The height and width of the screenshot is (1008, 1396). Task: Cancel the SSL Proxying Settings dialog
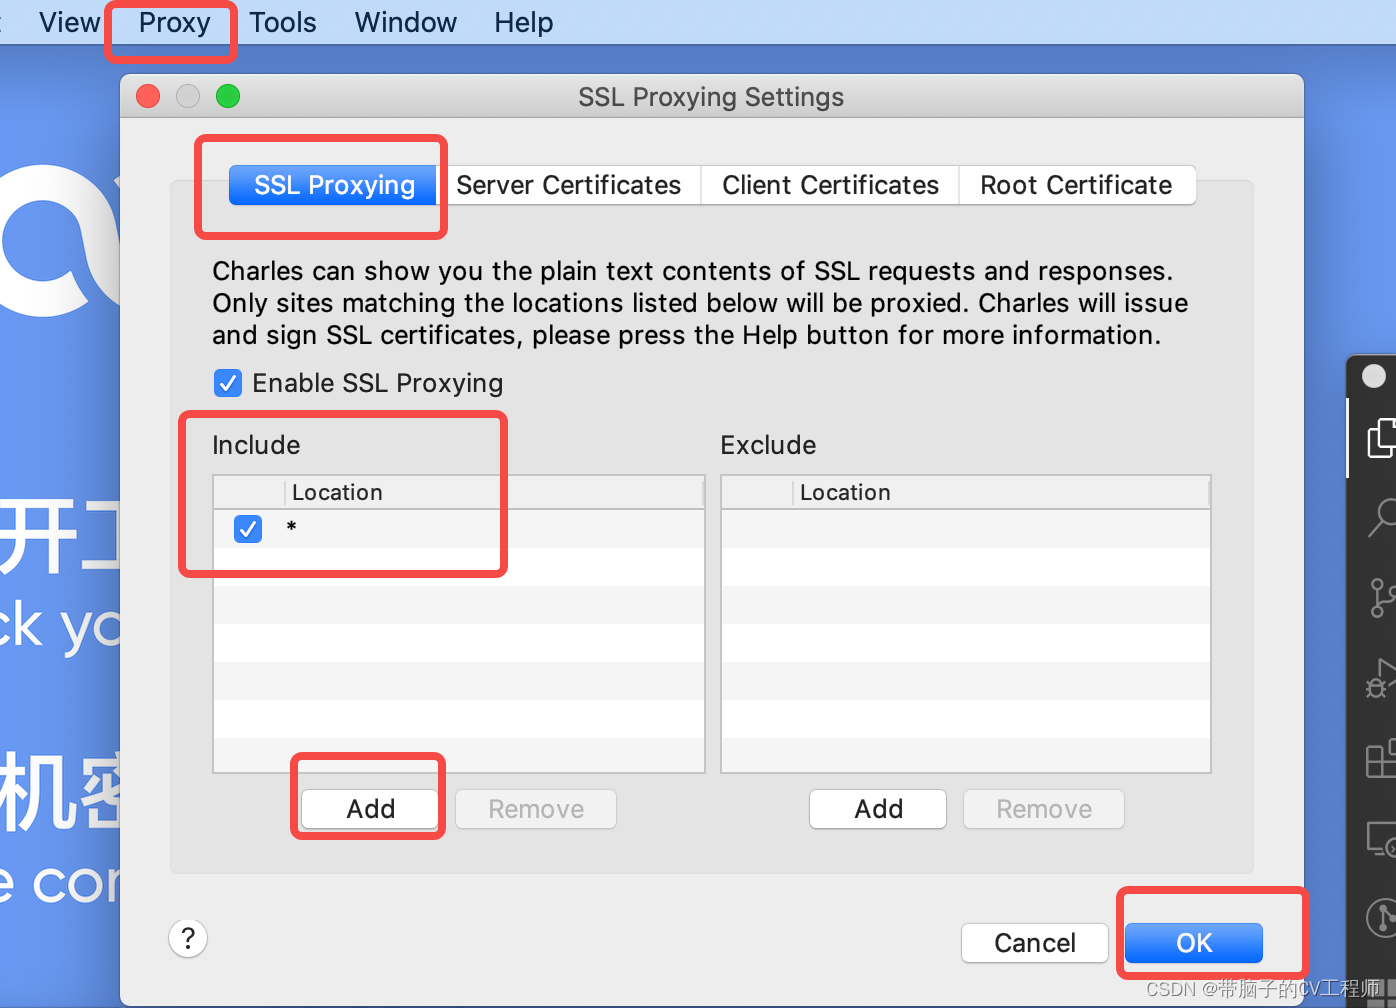tap(1035, 943)
